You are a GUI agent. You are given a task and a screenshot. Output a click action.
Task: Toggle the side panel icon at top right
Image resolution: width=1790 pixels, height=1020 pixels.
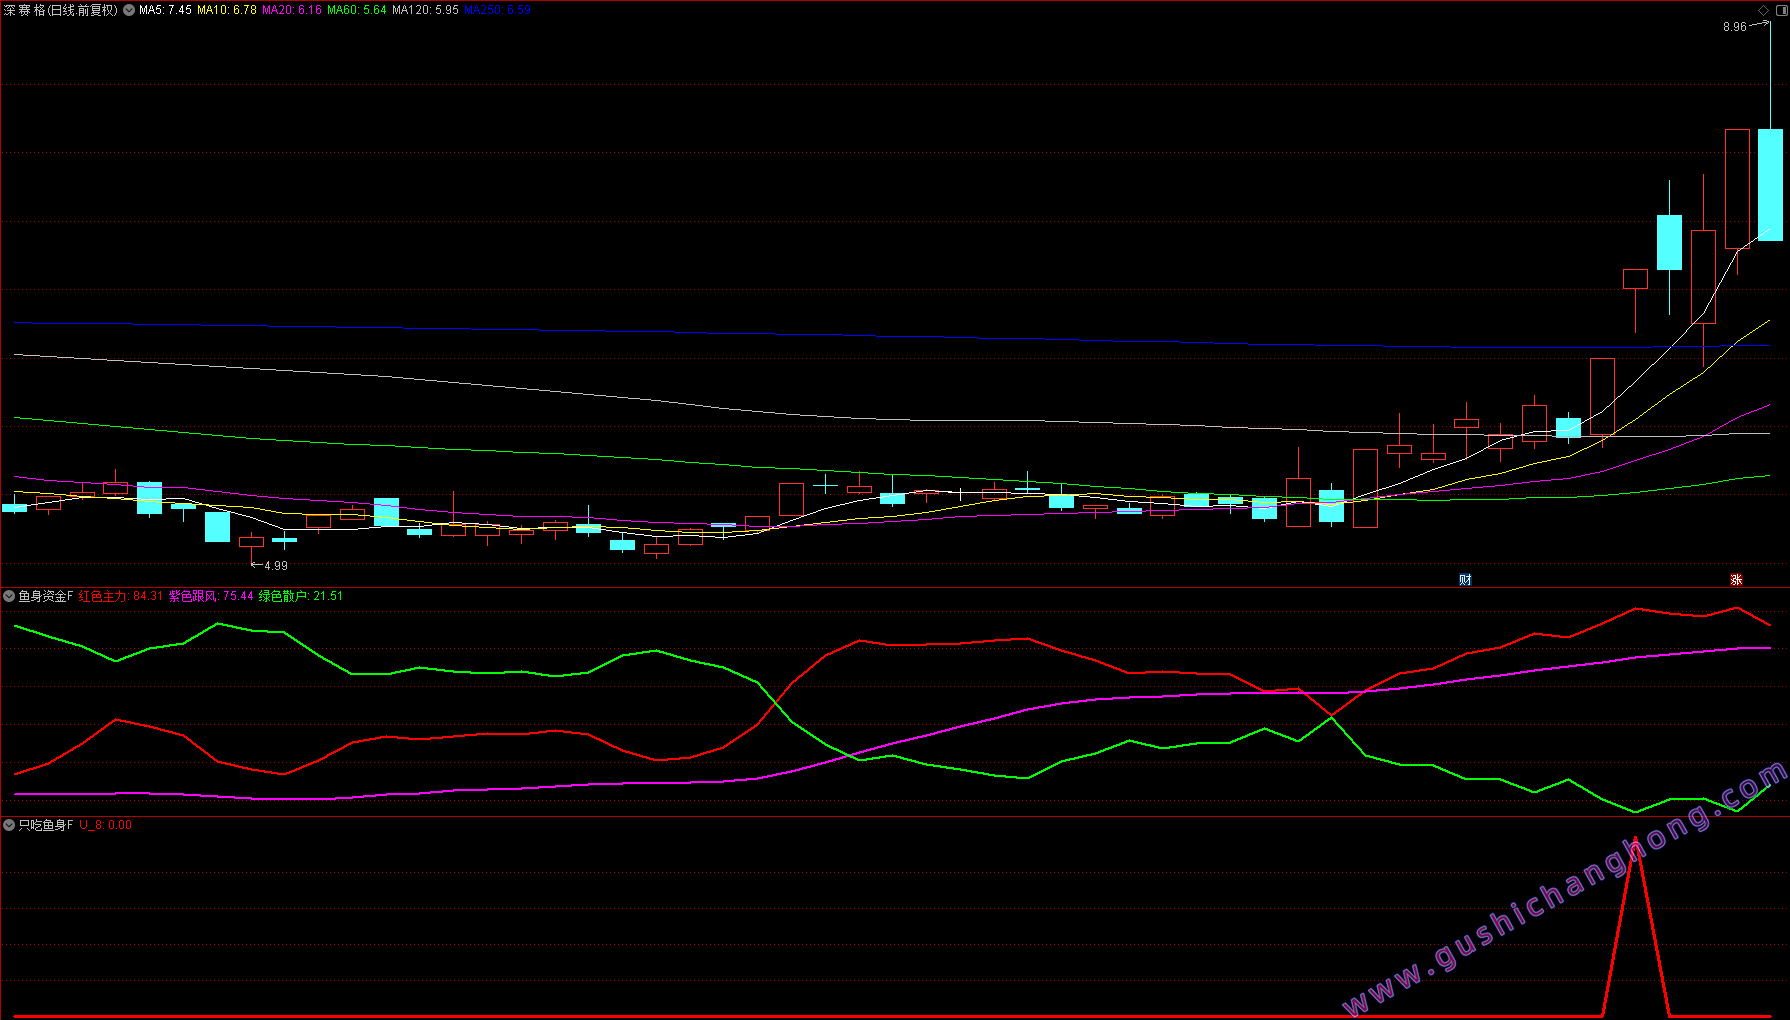coord(1780,10)
